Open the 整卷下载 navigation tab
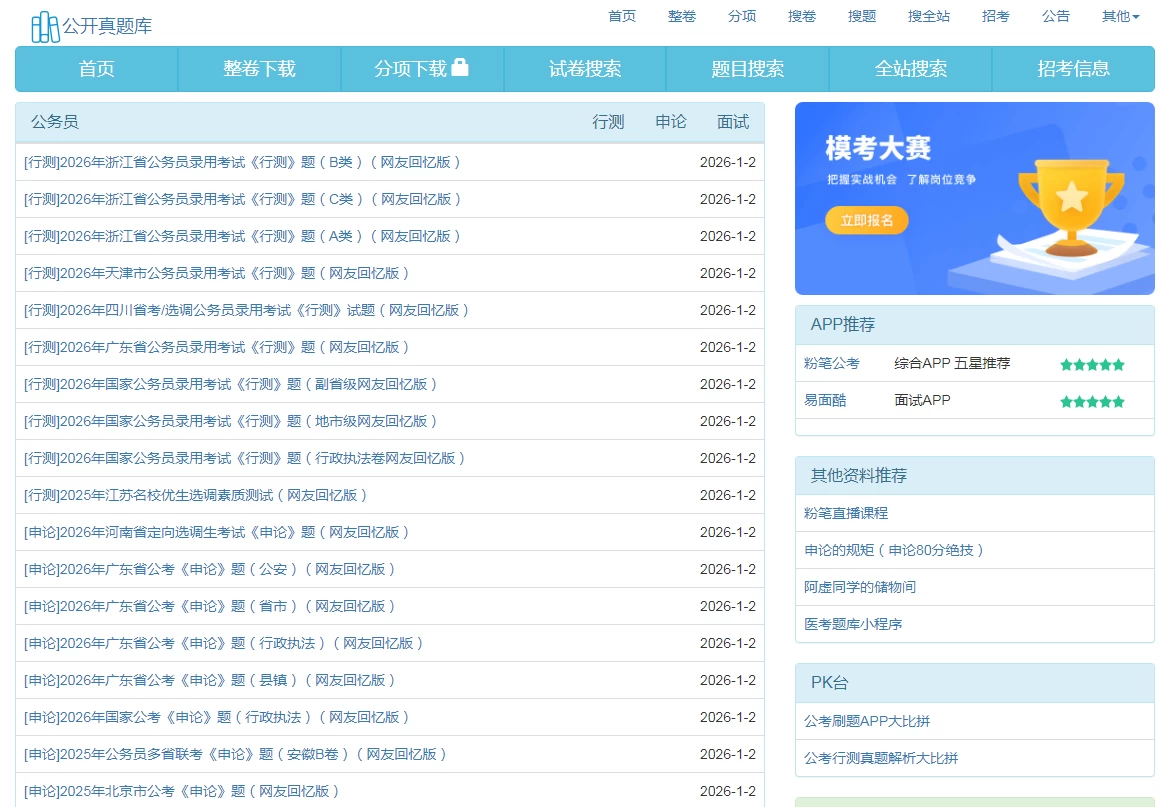This screenshot has width=1171, height=807. pos(259,69)
